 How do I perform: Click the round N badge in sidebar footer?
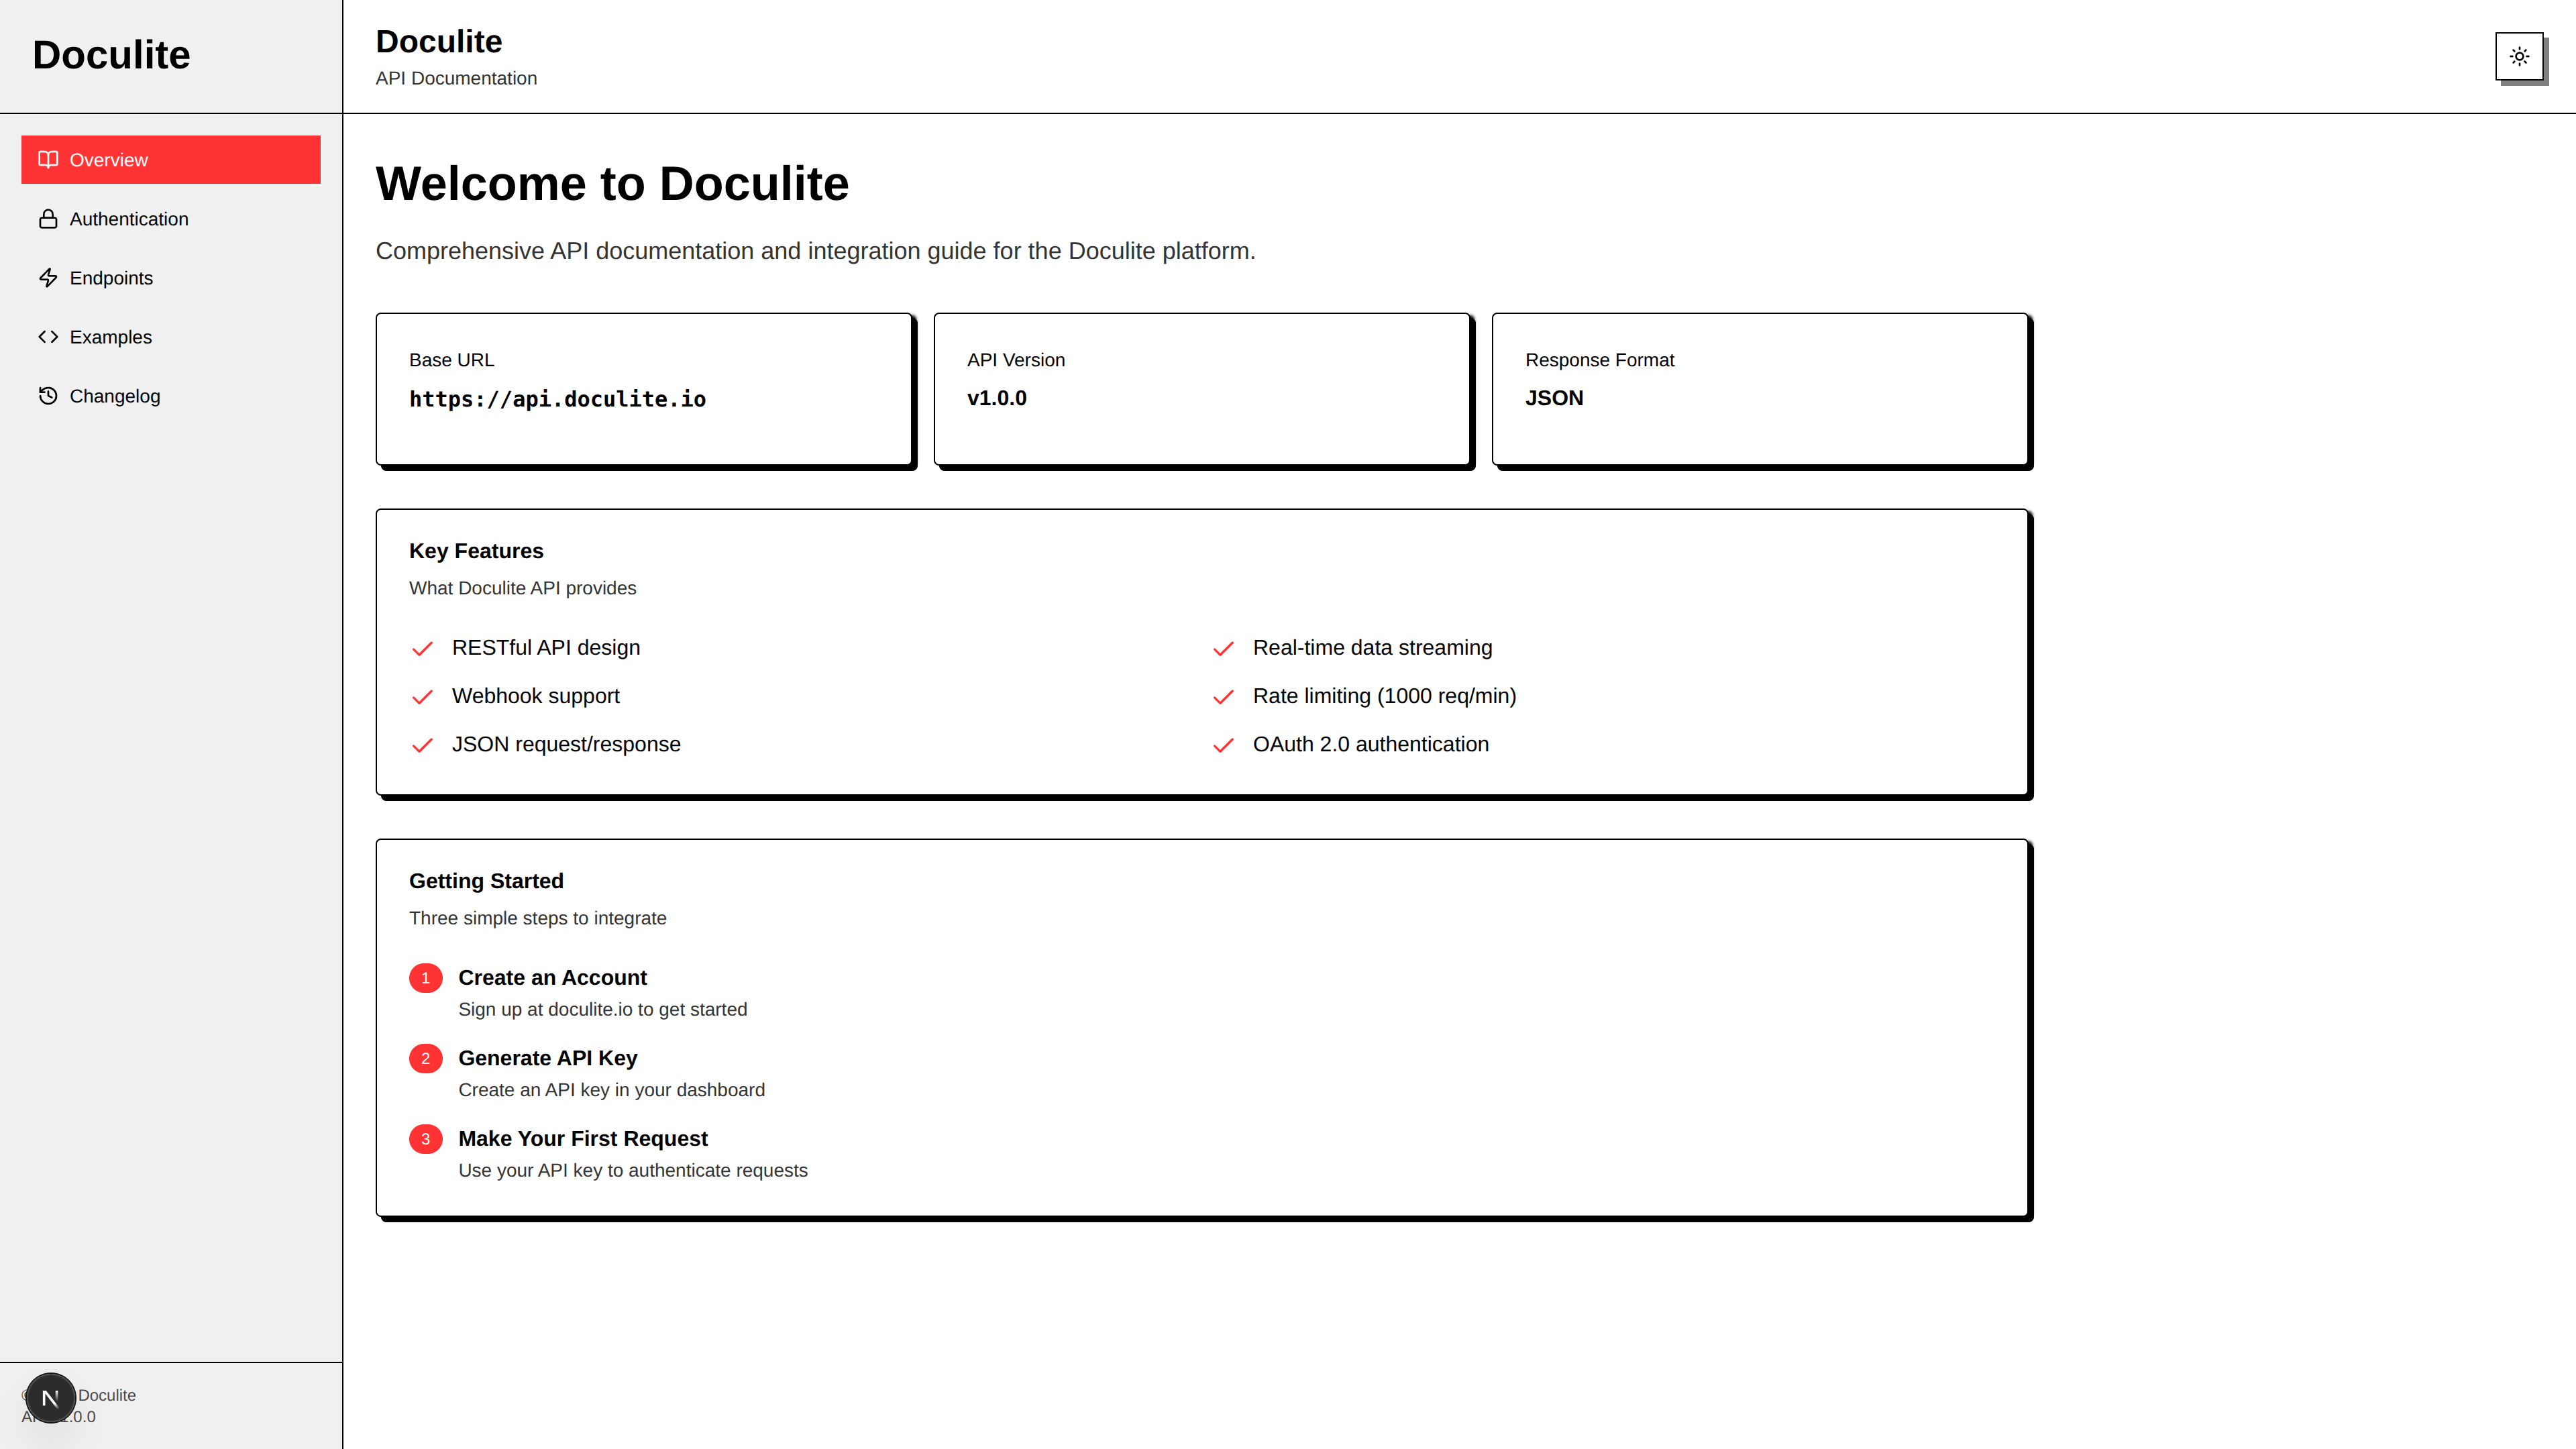(x=50, y=1398)
